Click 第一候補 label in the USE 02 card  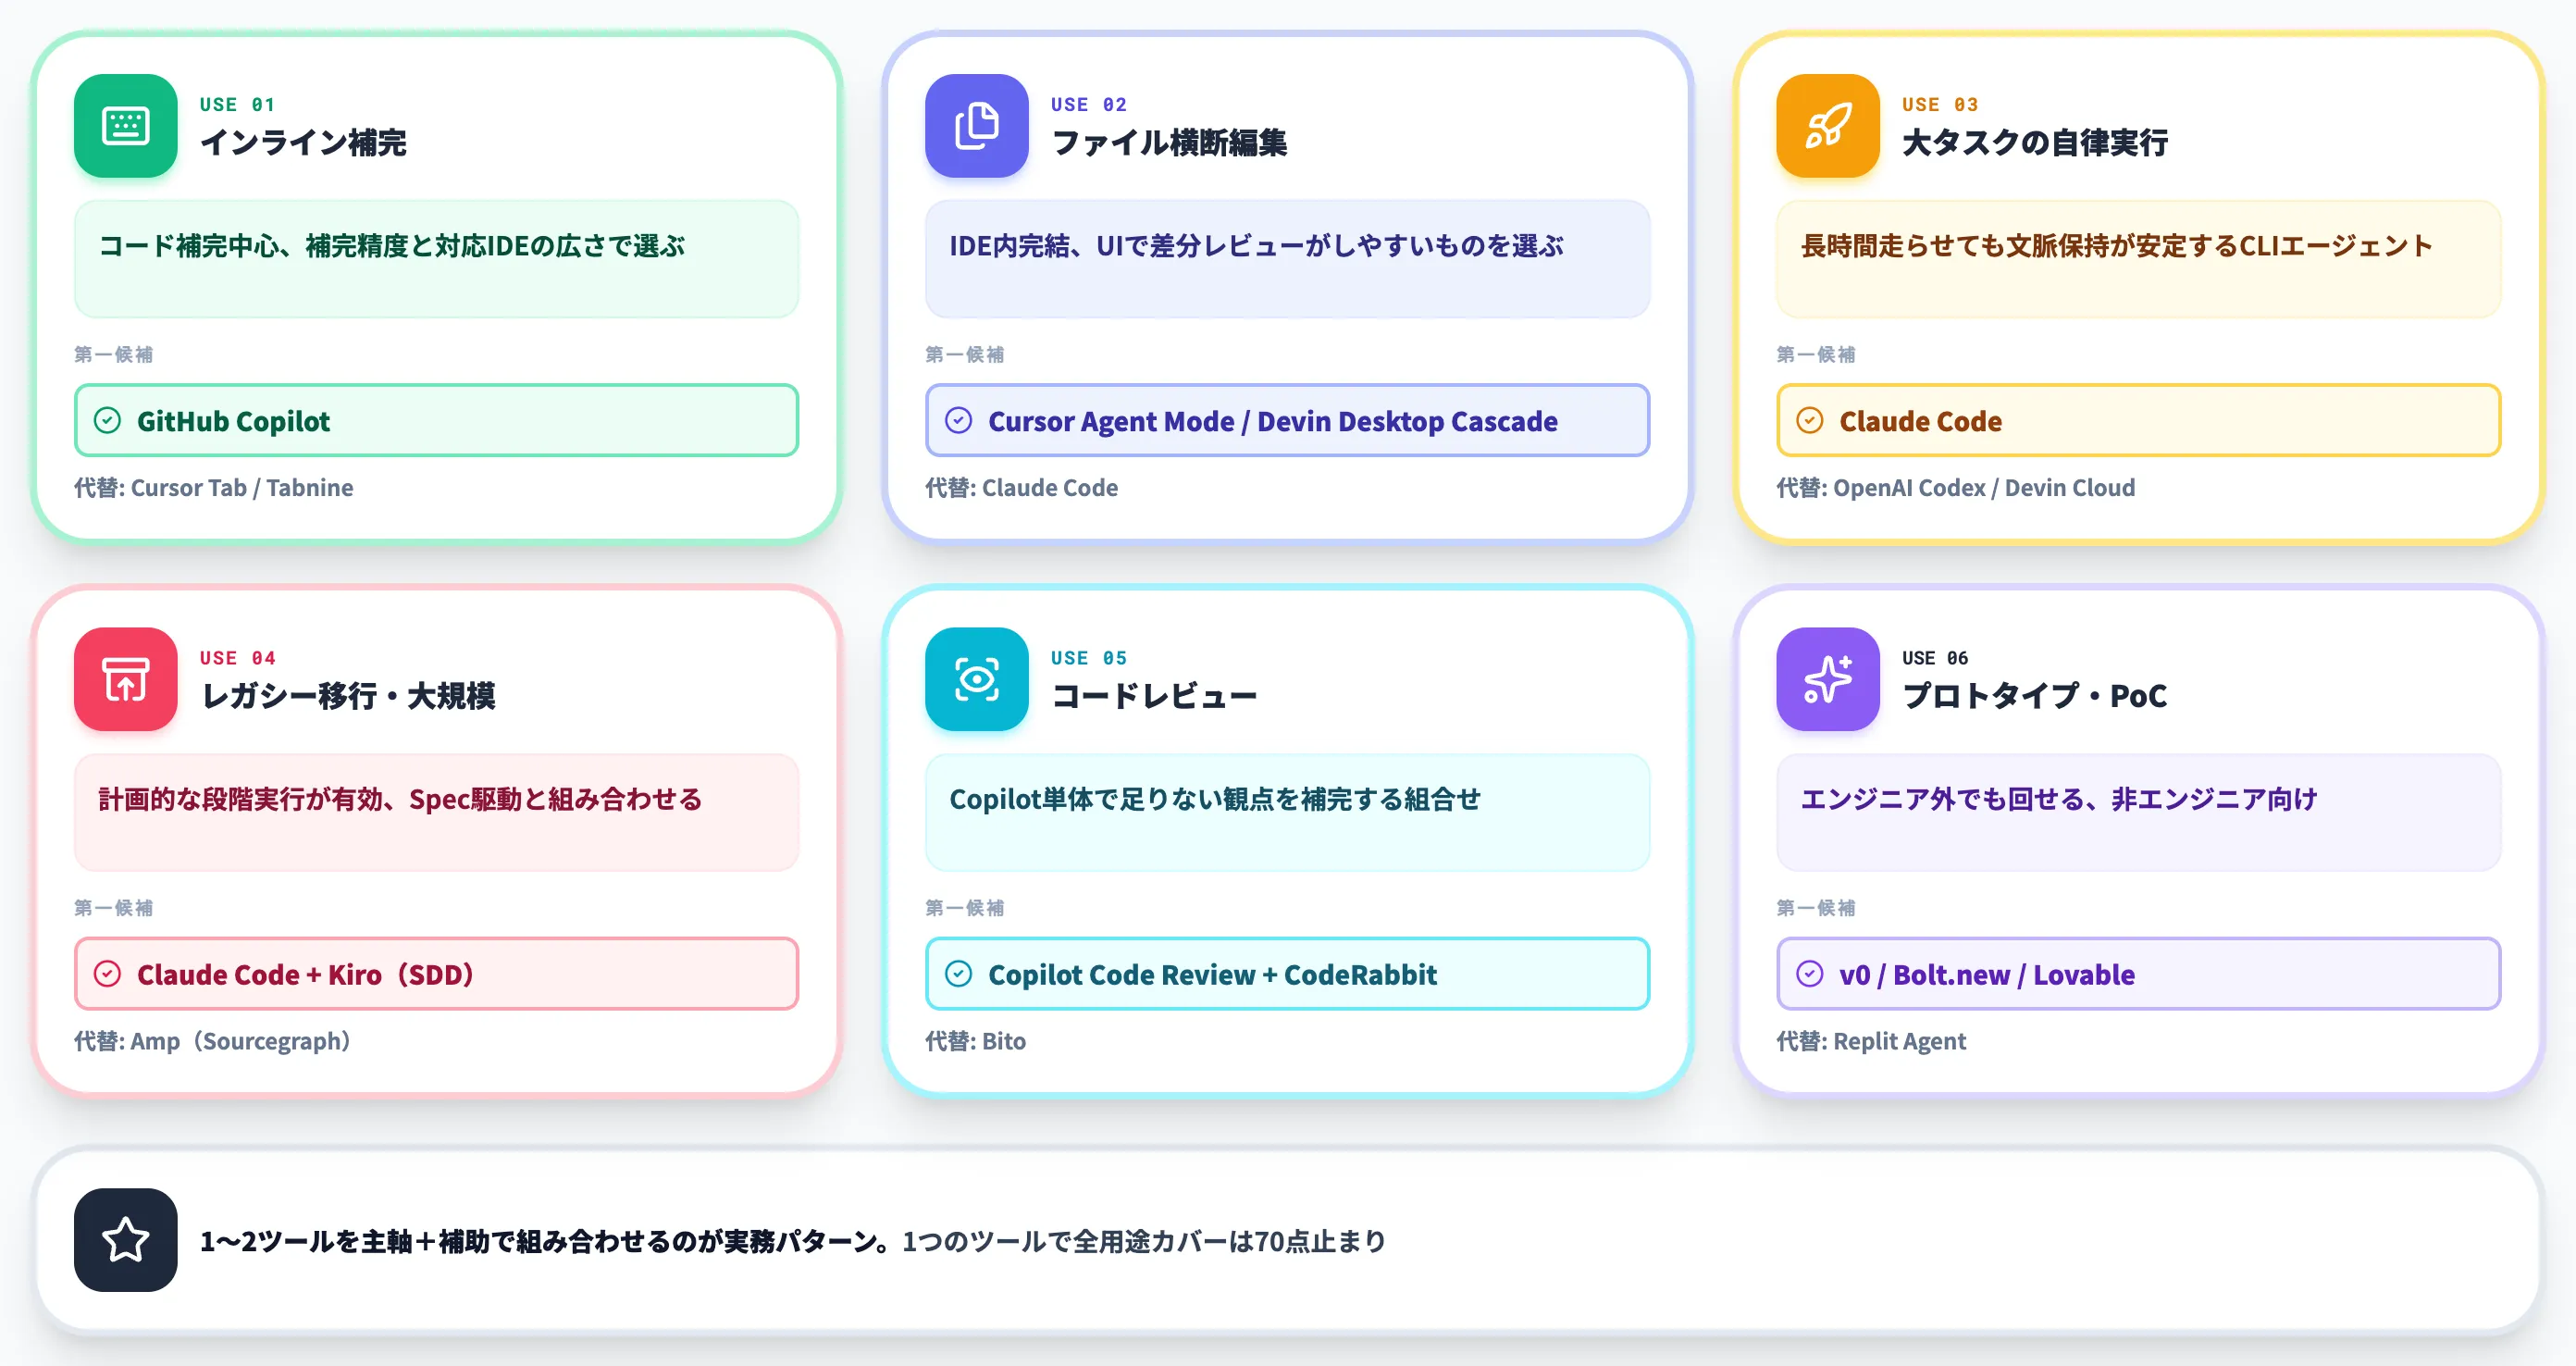(964, 354)
